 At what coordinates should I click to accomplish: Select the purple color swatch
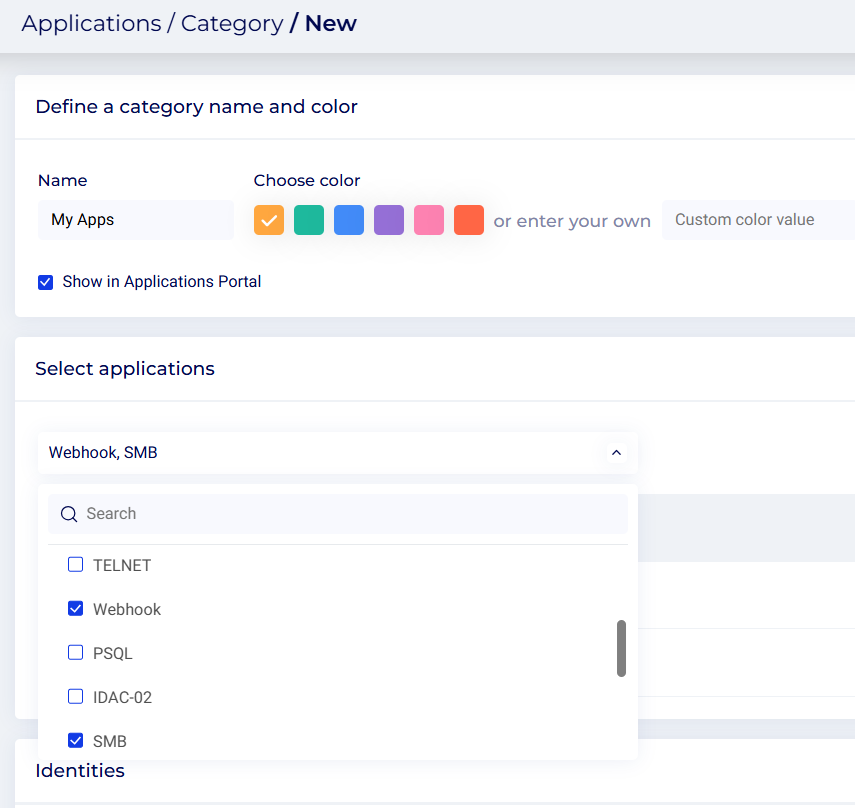pos(389,220)
